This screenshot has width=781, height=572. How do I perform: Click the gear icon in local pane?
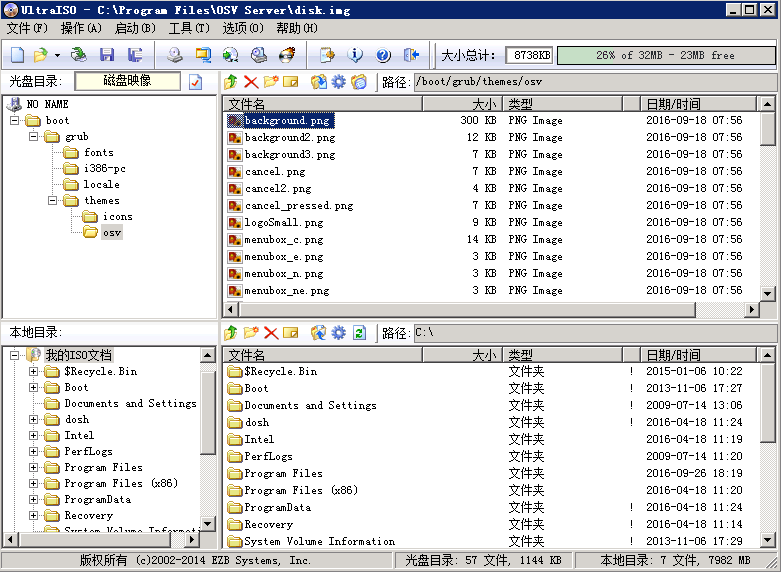tap(339, 332)
